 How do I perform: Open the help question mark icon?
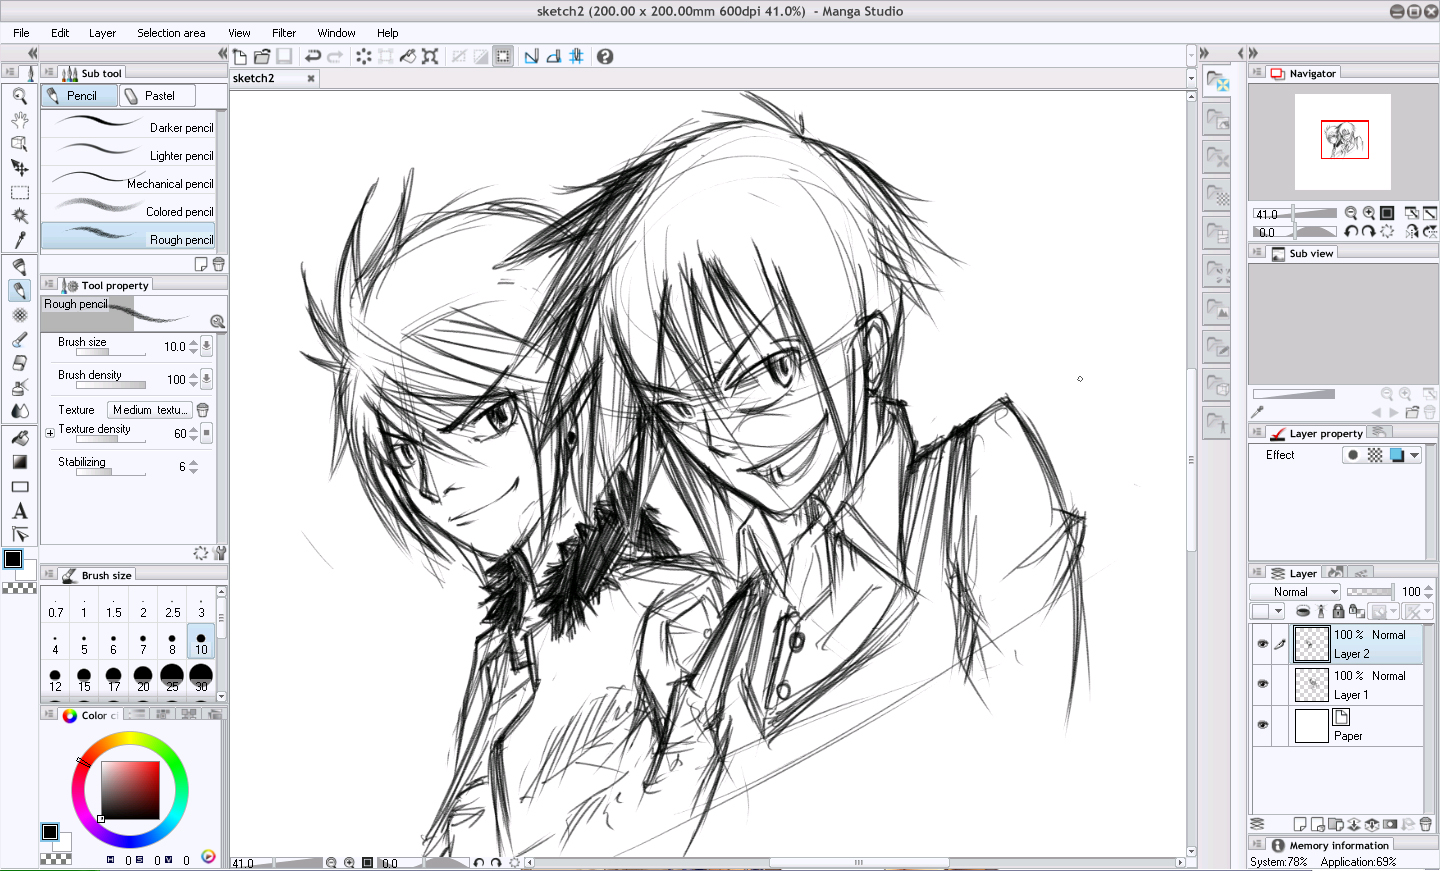(605, 56)
